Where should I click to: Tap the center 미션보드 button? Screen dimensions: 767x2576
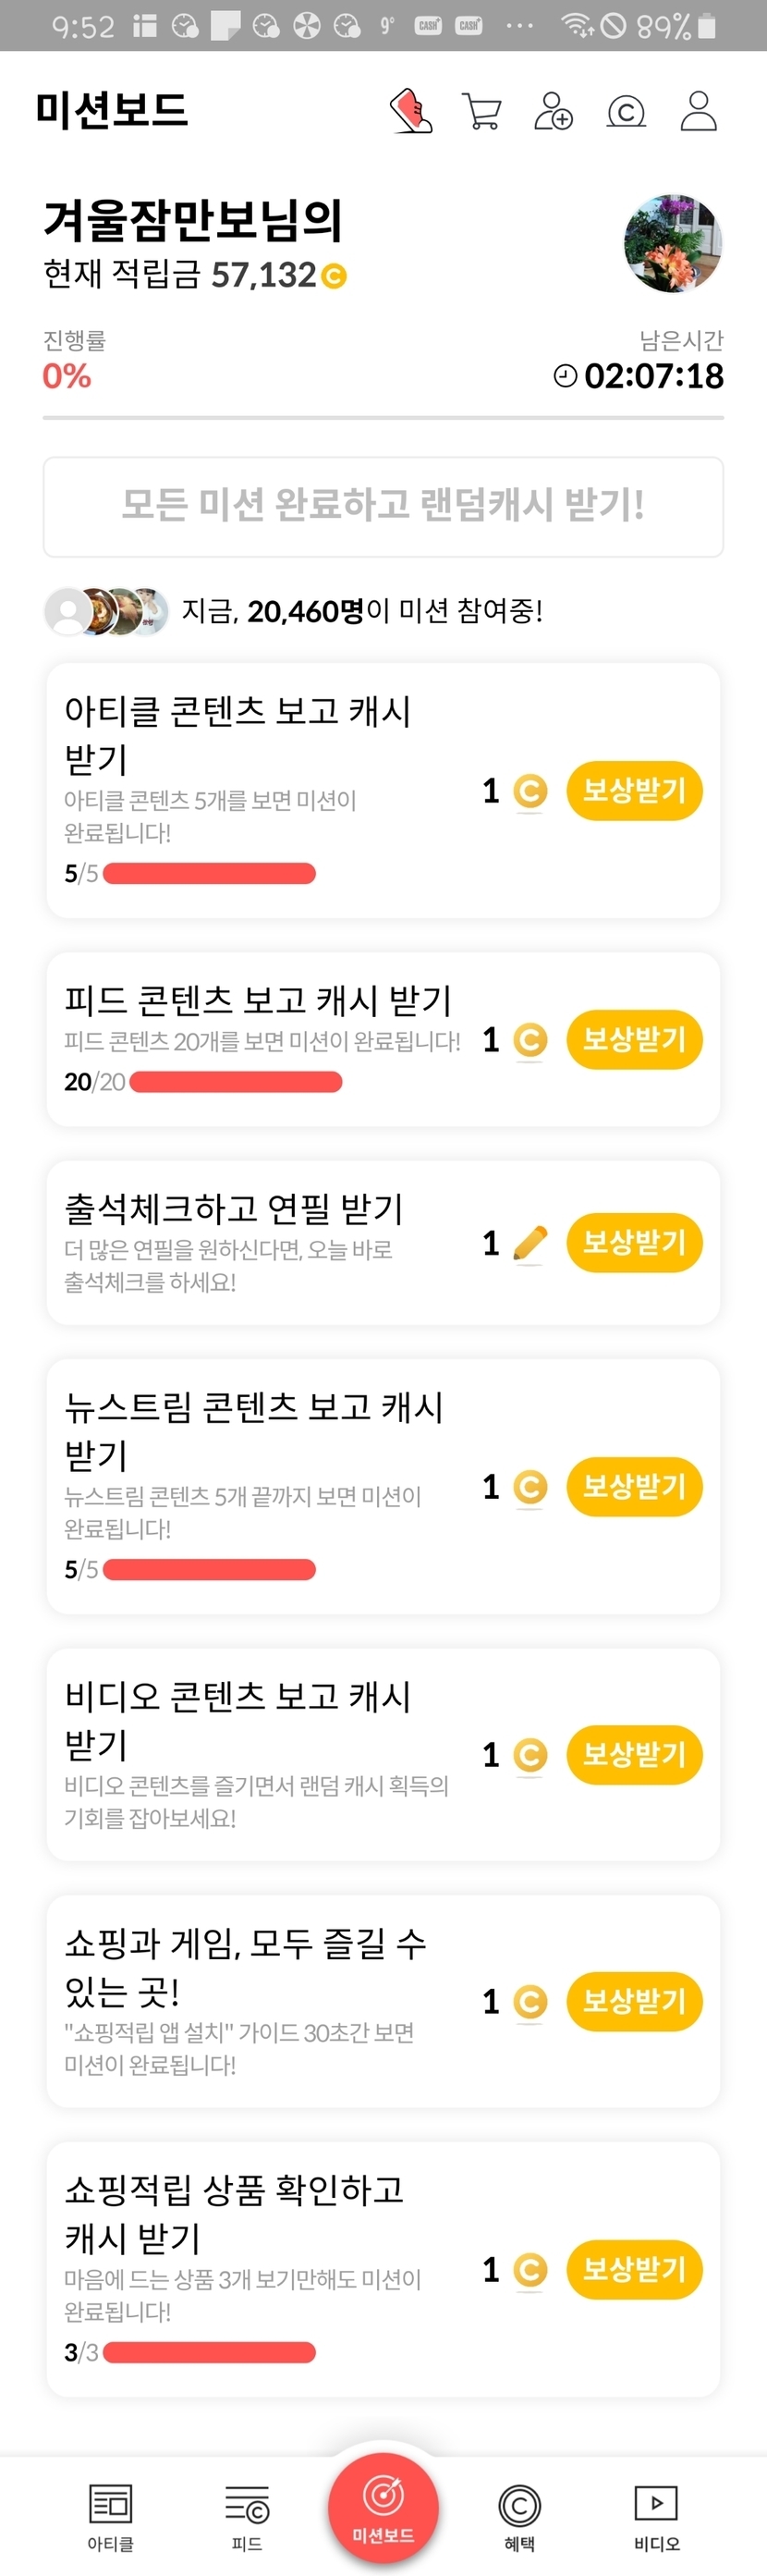(383, 2507)
